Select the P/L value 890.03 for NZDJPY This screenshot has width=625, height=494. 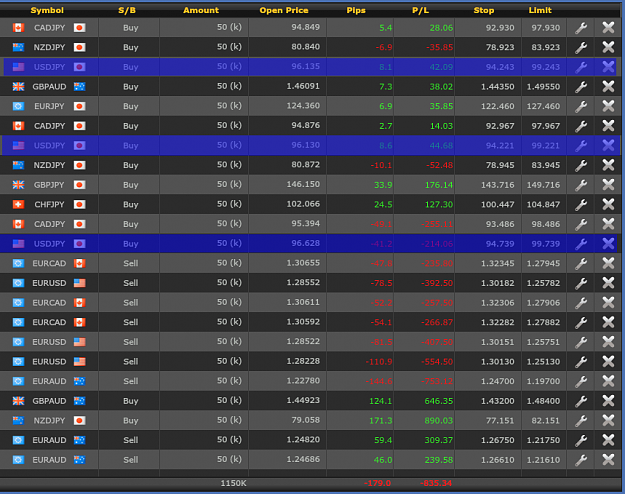click(x=439, y=420)
